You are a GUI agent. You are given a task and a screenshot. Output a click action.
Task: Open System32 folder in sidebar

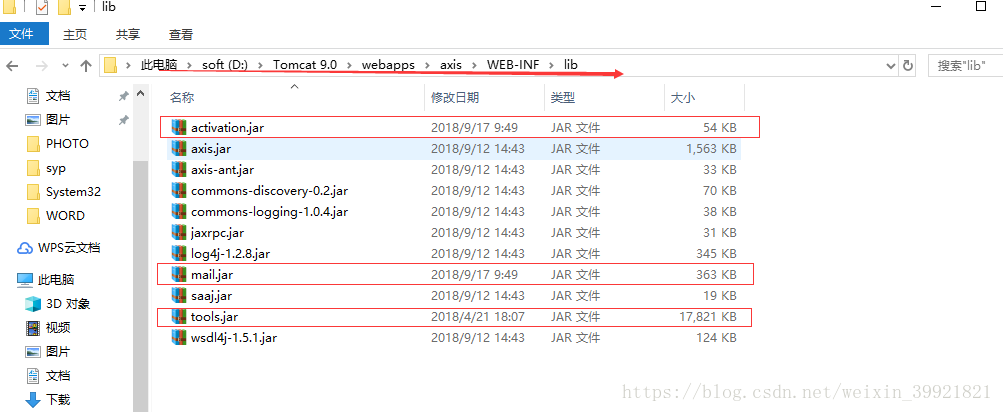(x=73, y=192)
